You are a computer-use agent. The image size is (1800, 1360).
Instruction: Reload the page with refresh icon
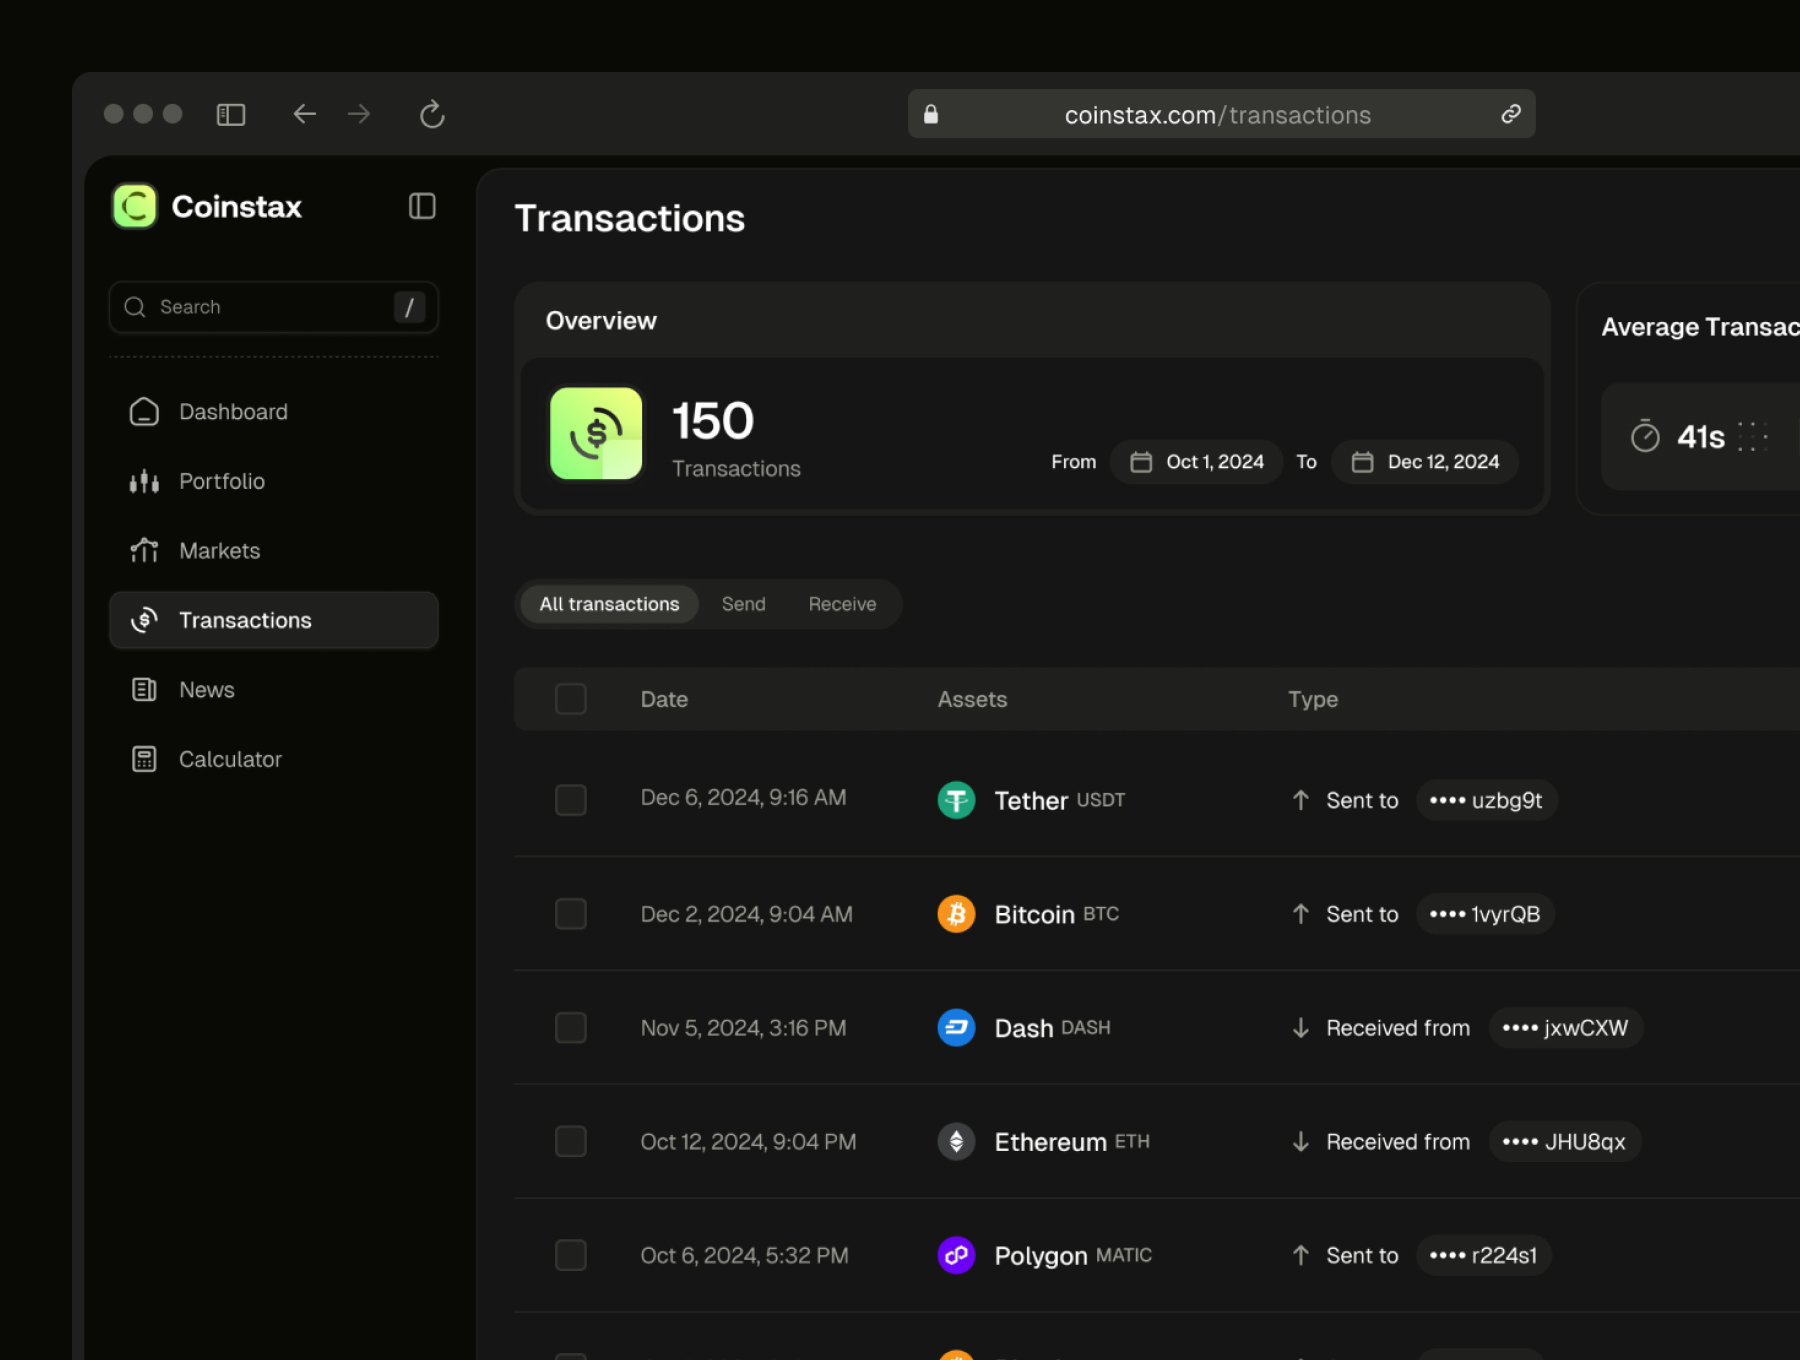pos(432,114)
